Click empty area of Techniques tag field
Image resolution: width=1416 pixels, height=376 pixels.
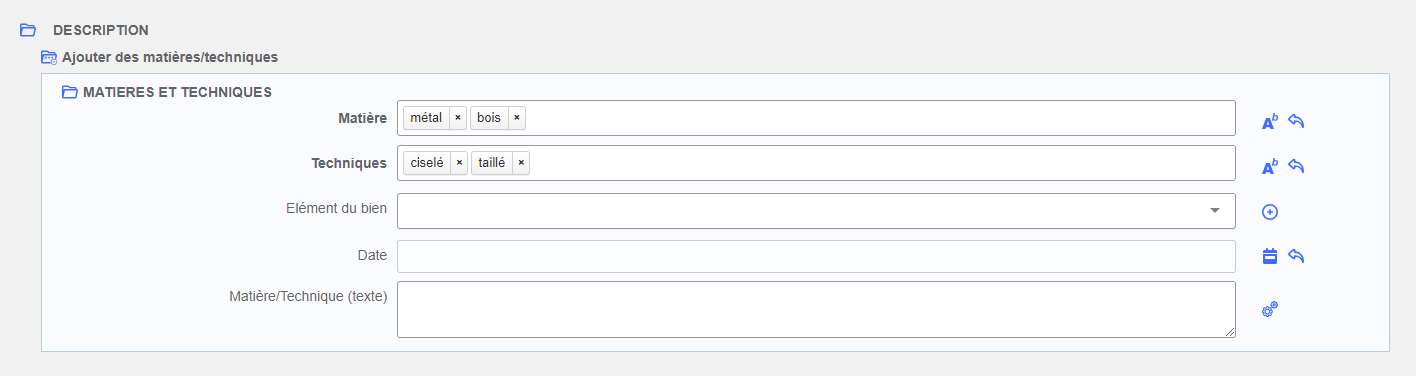pyautogui.click(x=882, y=163)
